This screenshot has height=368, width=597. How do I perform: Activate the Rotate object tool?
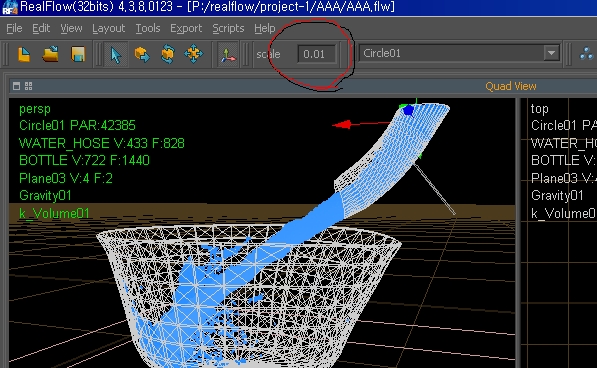coord(168,54)
